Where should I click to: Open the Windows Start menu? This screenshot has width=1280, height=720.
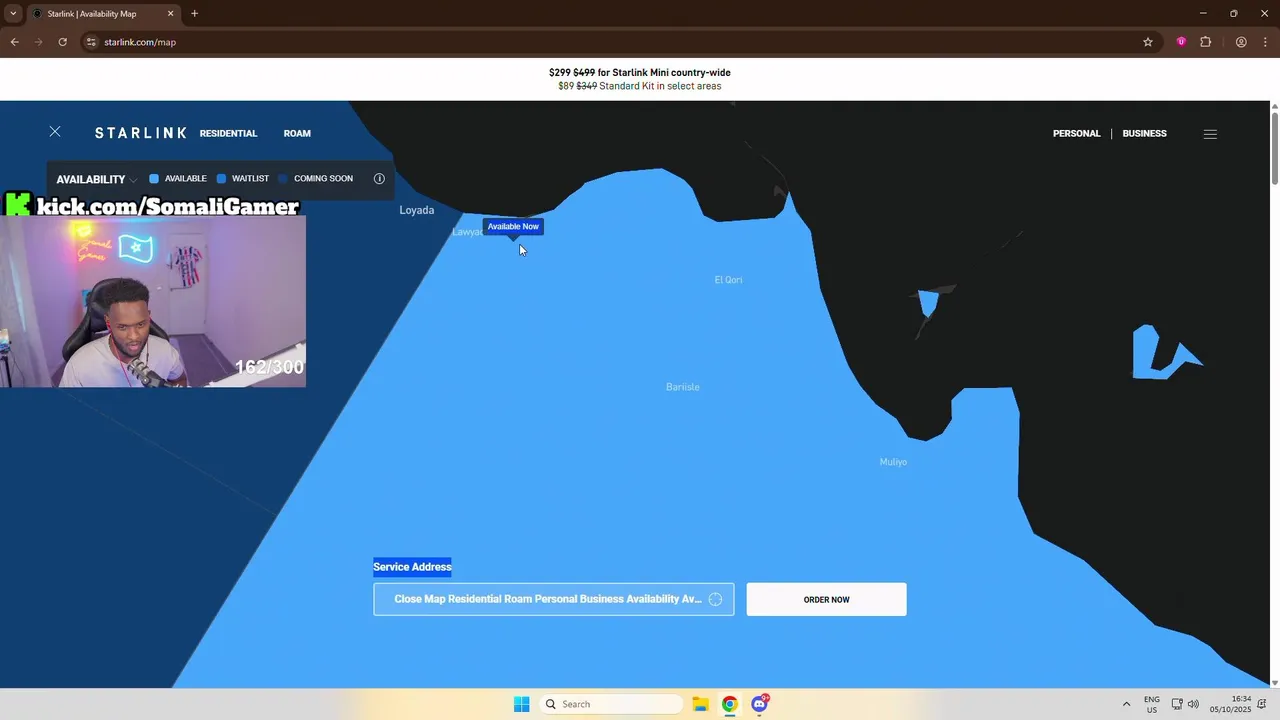pos(521,704)
